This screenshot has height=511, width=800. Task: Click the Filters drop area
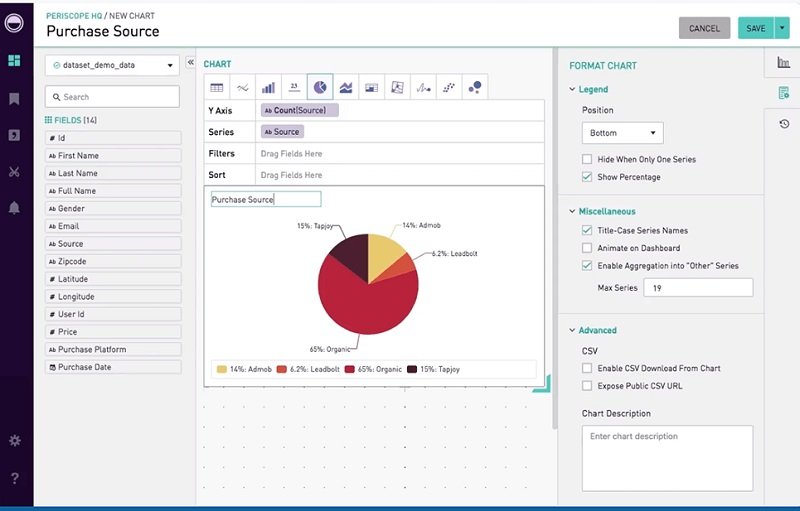pos(399,154)
